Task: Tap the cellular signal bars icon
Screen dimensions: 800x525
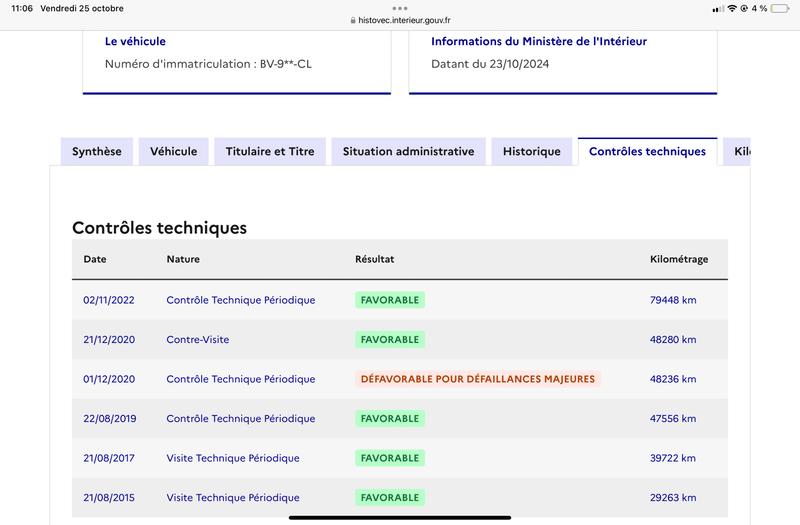Action: pyautogui.click(x=718, y=9)
